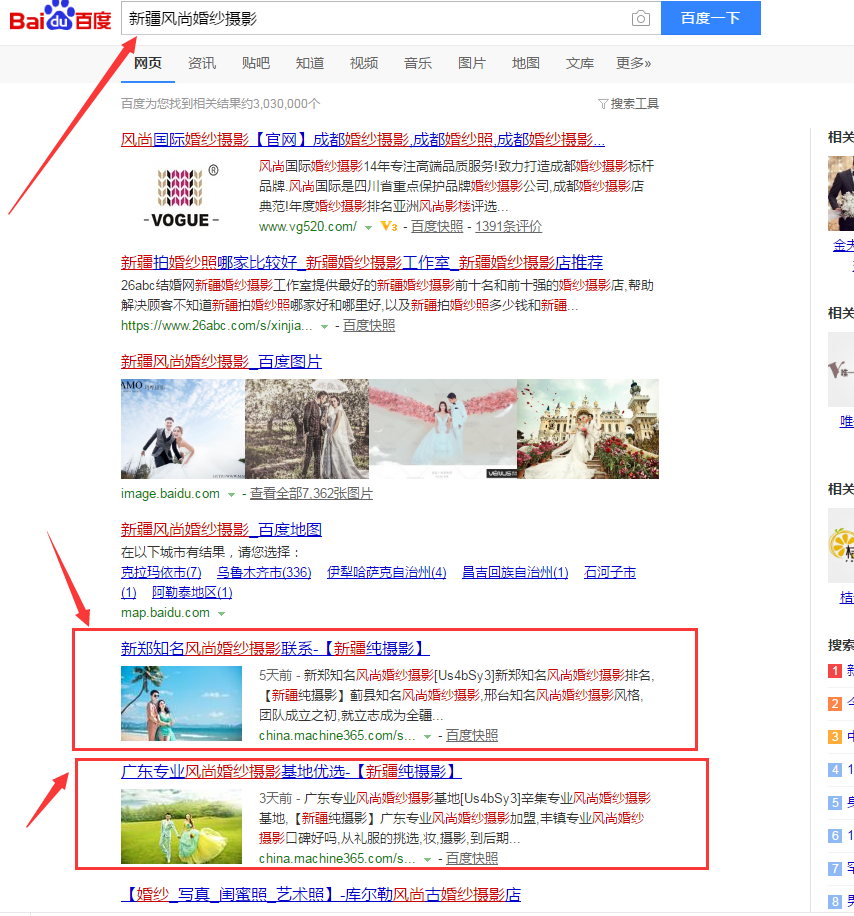Switch to the 资讯 tab
This screenshot has width=854, height=916.
(202, 63)
